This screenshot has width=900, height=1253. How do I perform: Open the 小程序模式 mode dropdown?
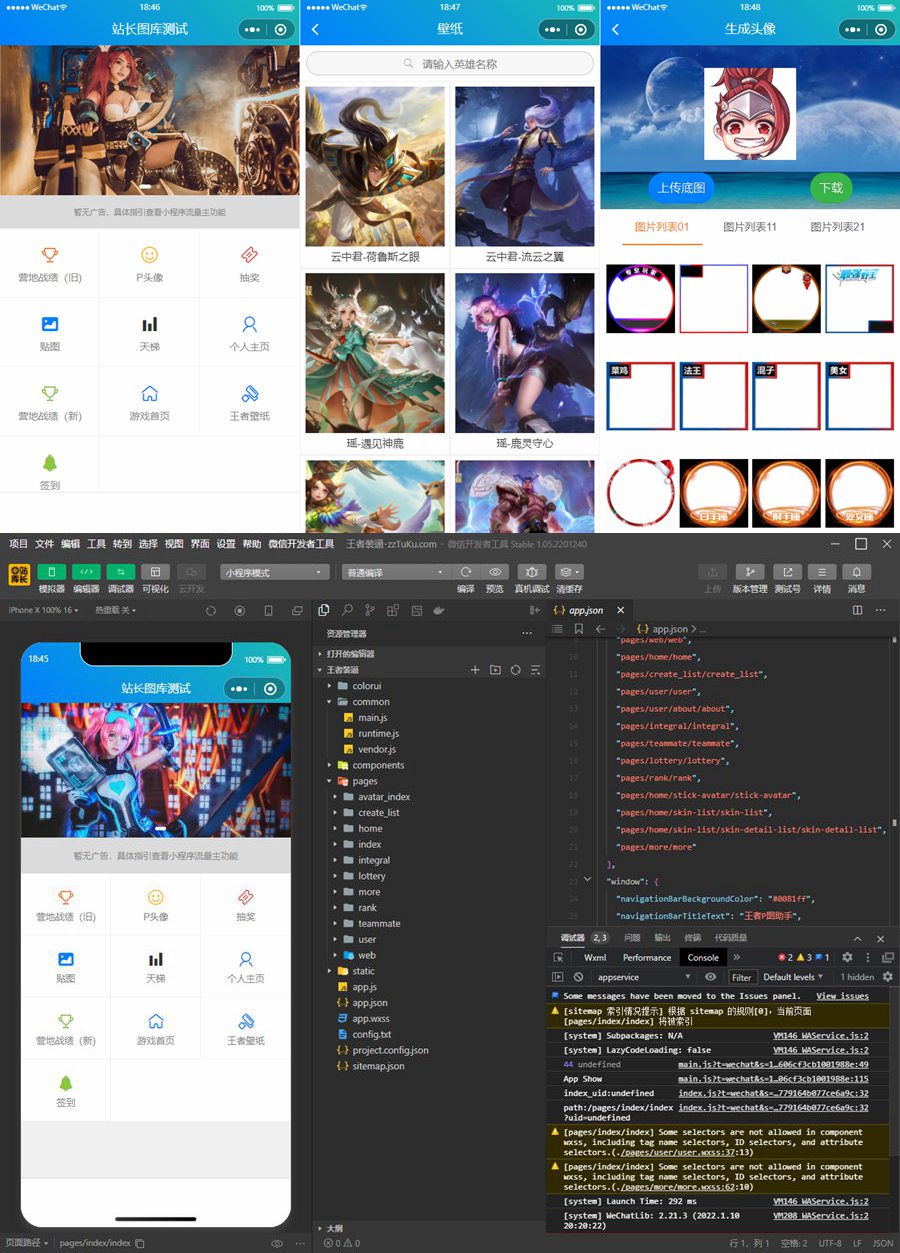pyautogui.click(x=275, y=573)
